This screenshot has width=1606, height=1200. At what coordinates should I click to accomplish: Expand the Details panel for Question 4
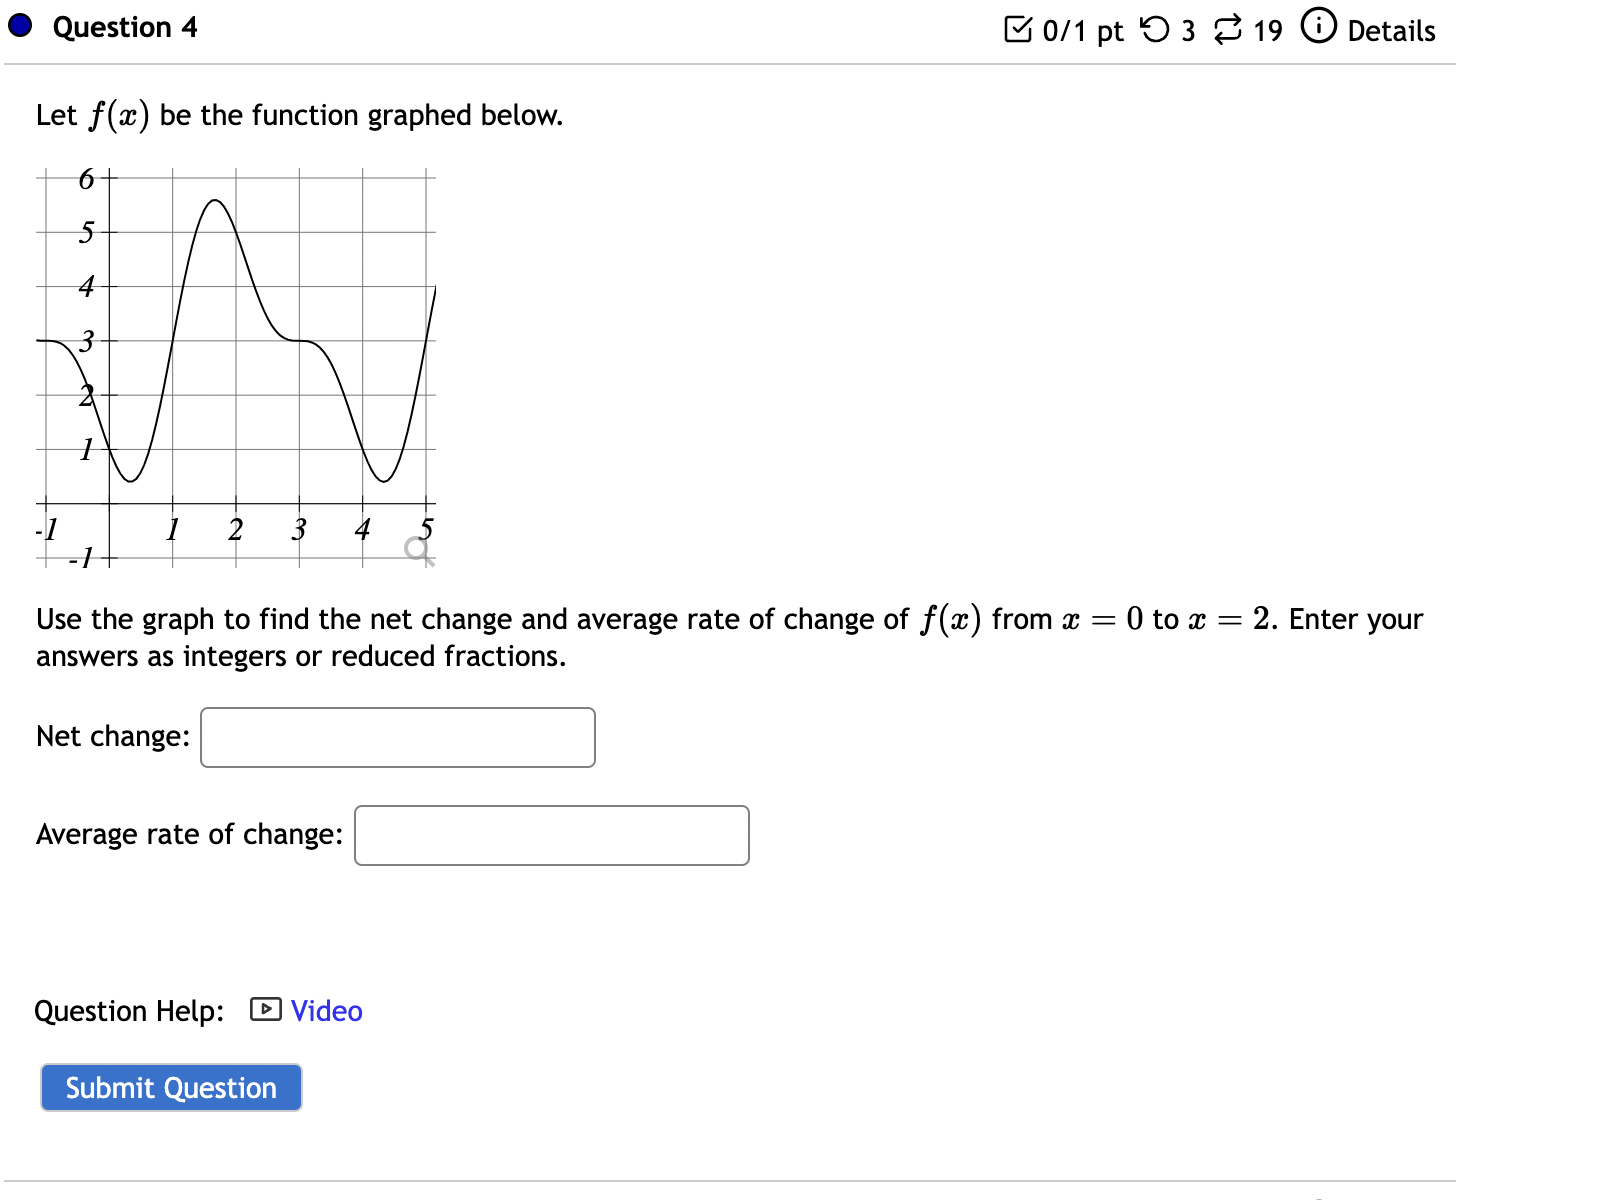tap(1392, 31)
